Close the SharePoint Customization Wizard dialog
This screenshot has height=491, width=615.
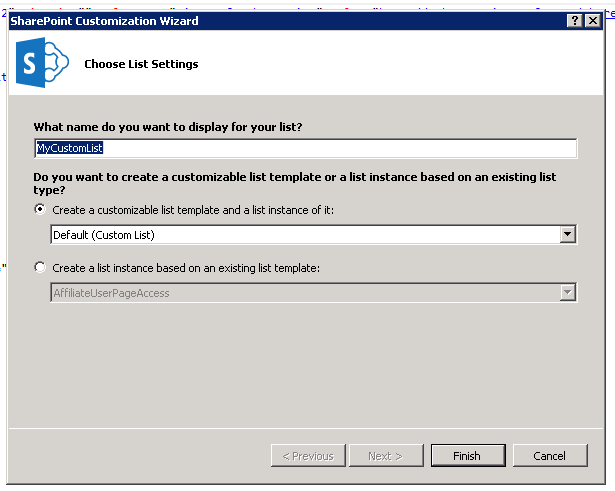(593, 21)
